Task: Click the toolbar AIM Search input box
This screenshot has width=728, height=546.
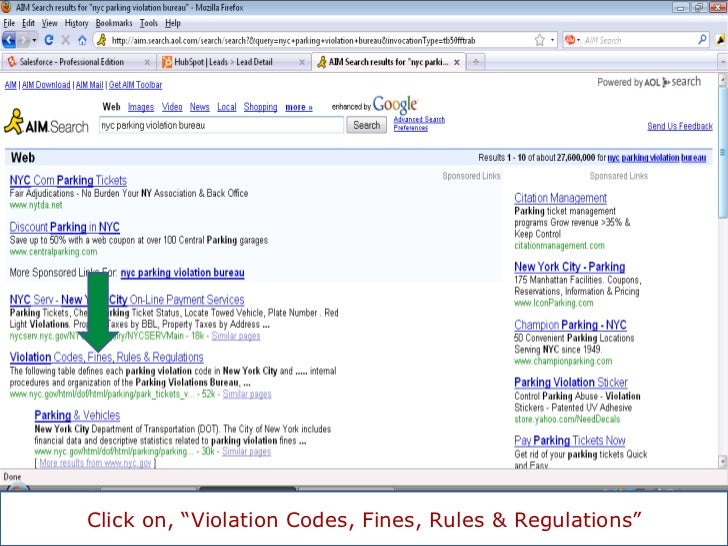Action: (x=639, y=40)
